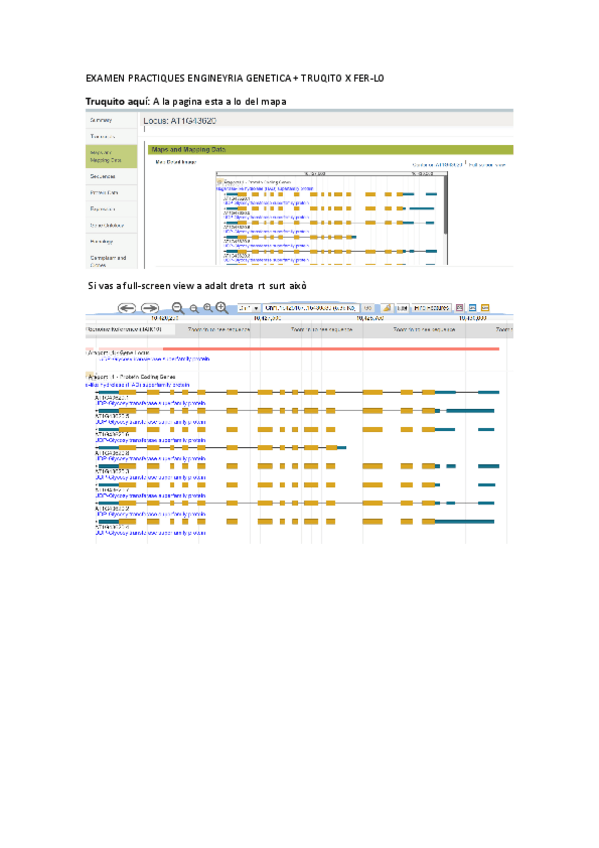Screen dimensions: 599x848
Task: Click the Full screen view link
Action: coord(487,164)
